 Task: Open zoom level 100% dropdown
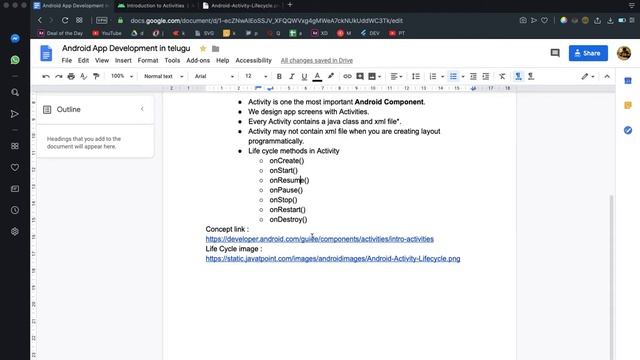coord(122,76)
